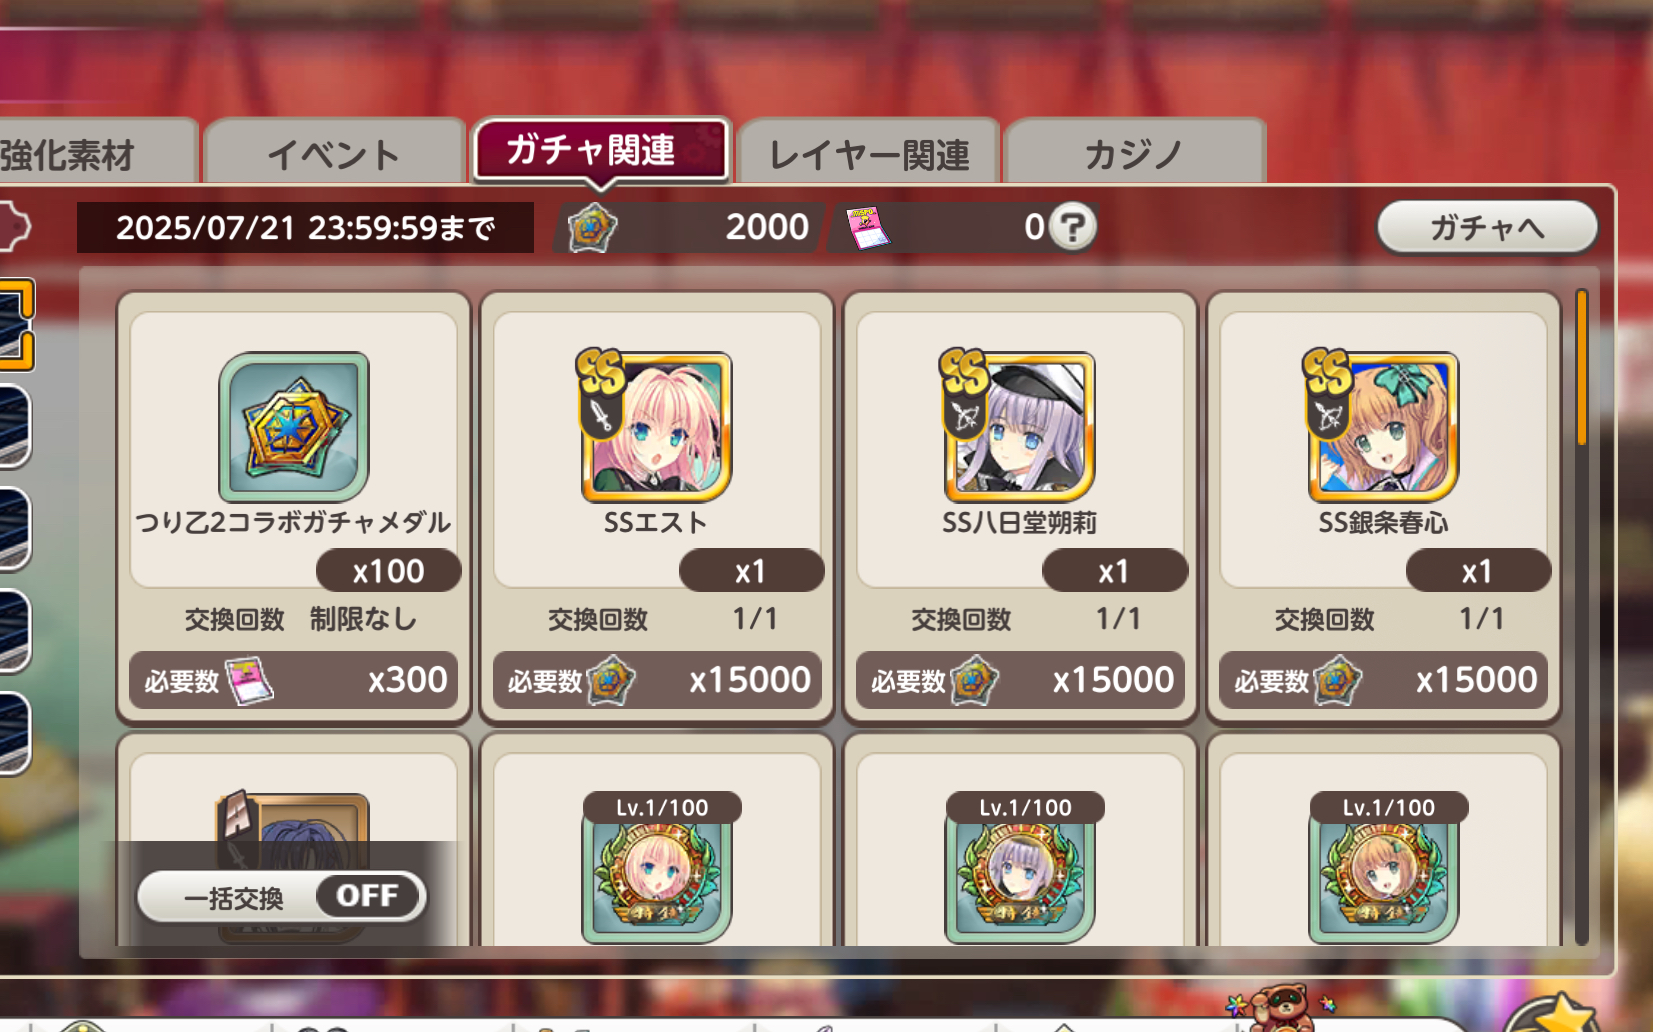This screenshot has width=1653, height=1032.
Task: Open the question mark help icon
Action: tap(1072, 227)
